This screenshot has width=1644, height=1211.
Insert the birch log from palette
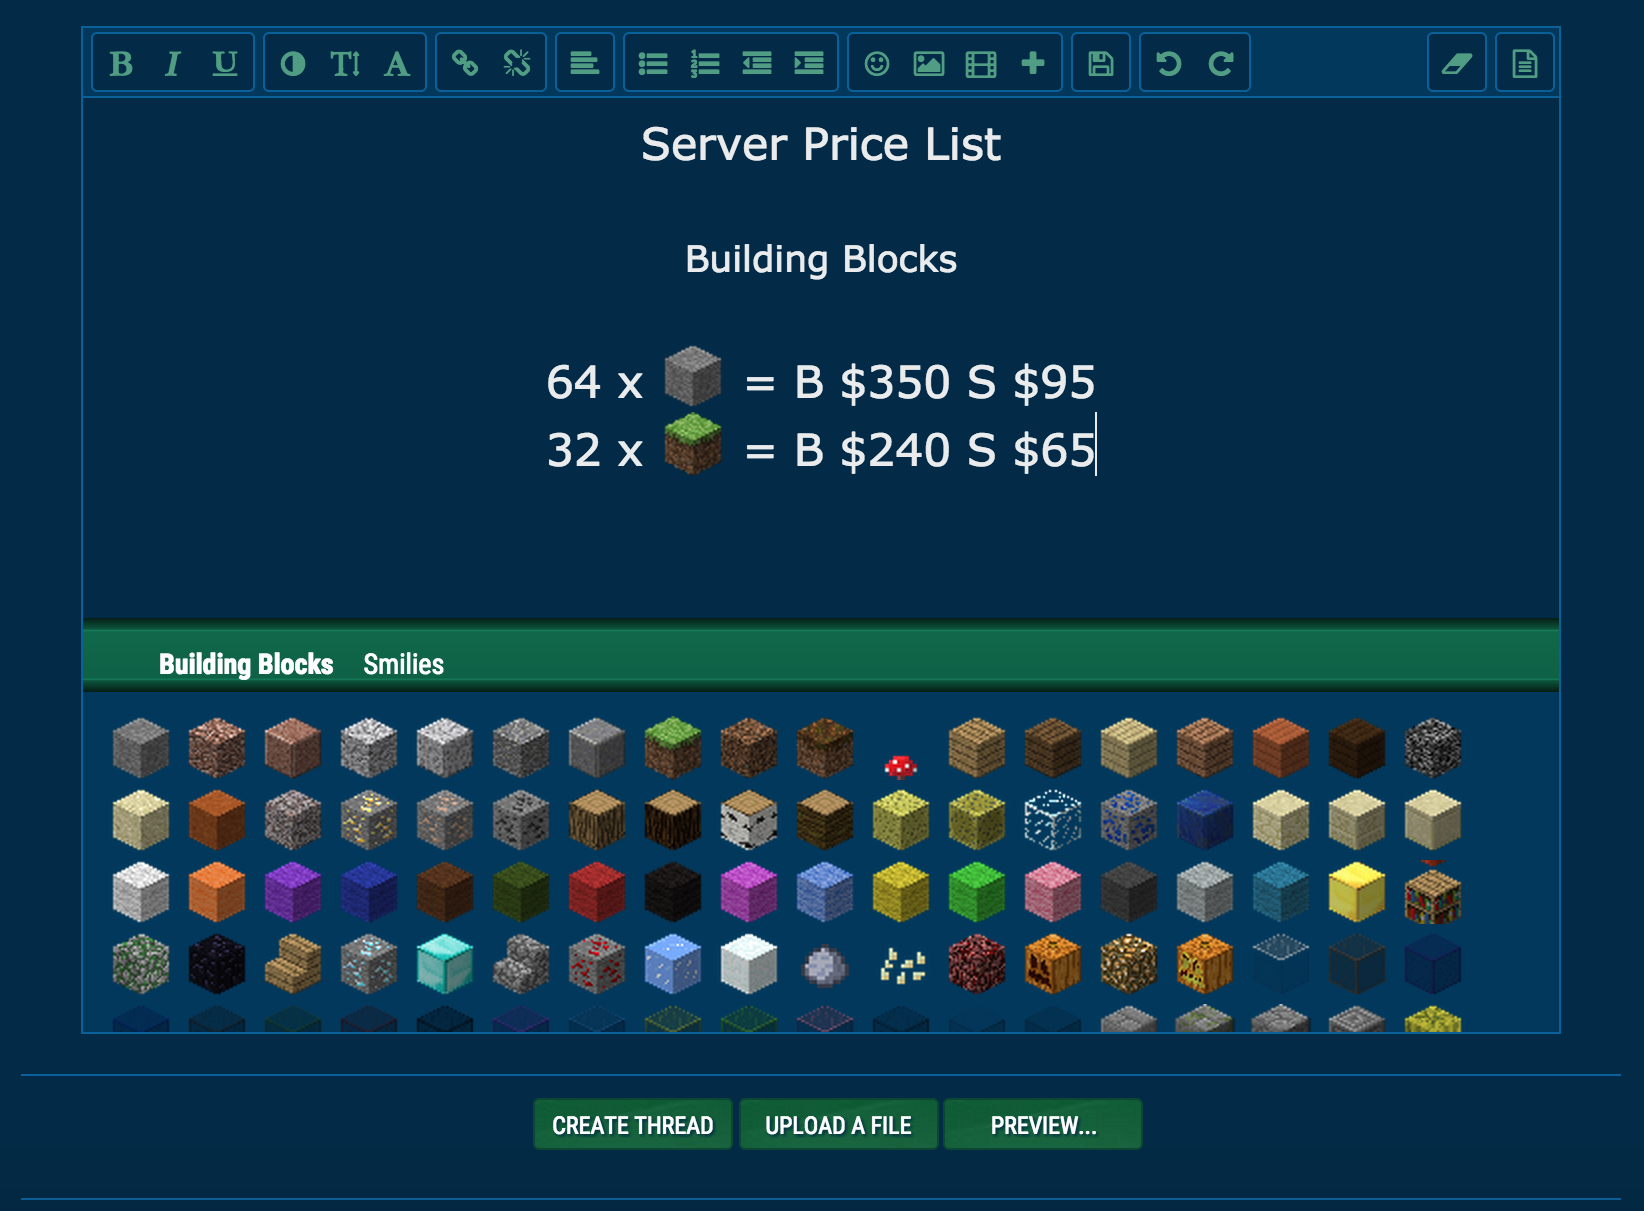749,819
